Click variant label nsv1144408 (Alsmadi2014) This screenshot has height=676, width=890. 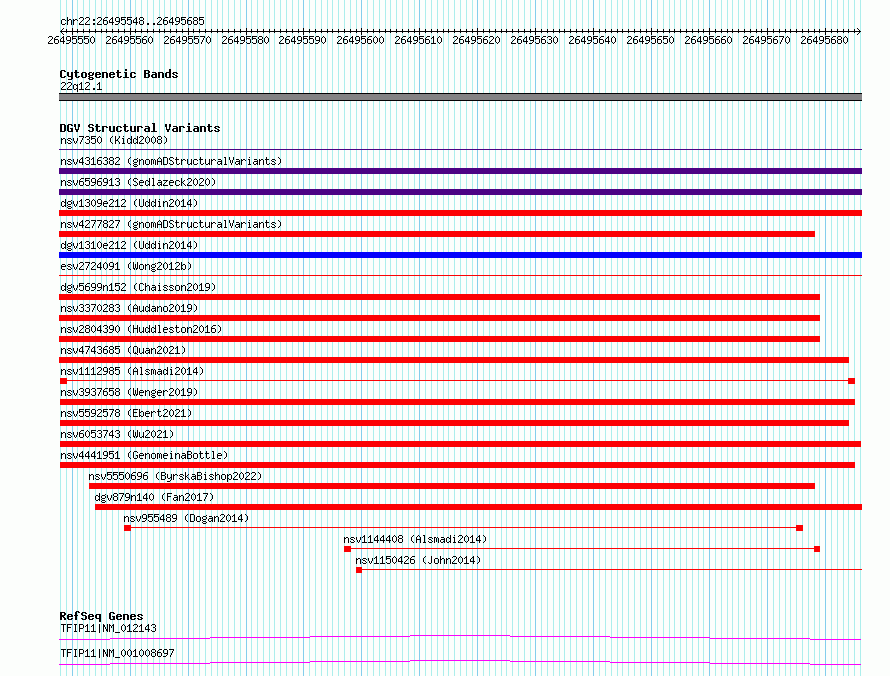click(415, 539)
